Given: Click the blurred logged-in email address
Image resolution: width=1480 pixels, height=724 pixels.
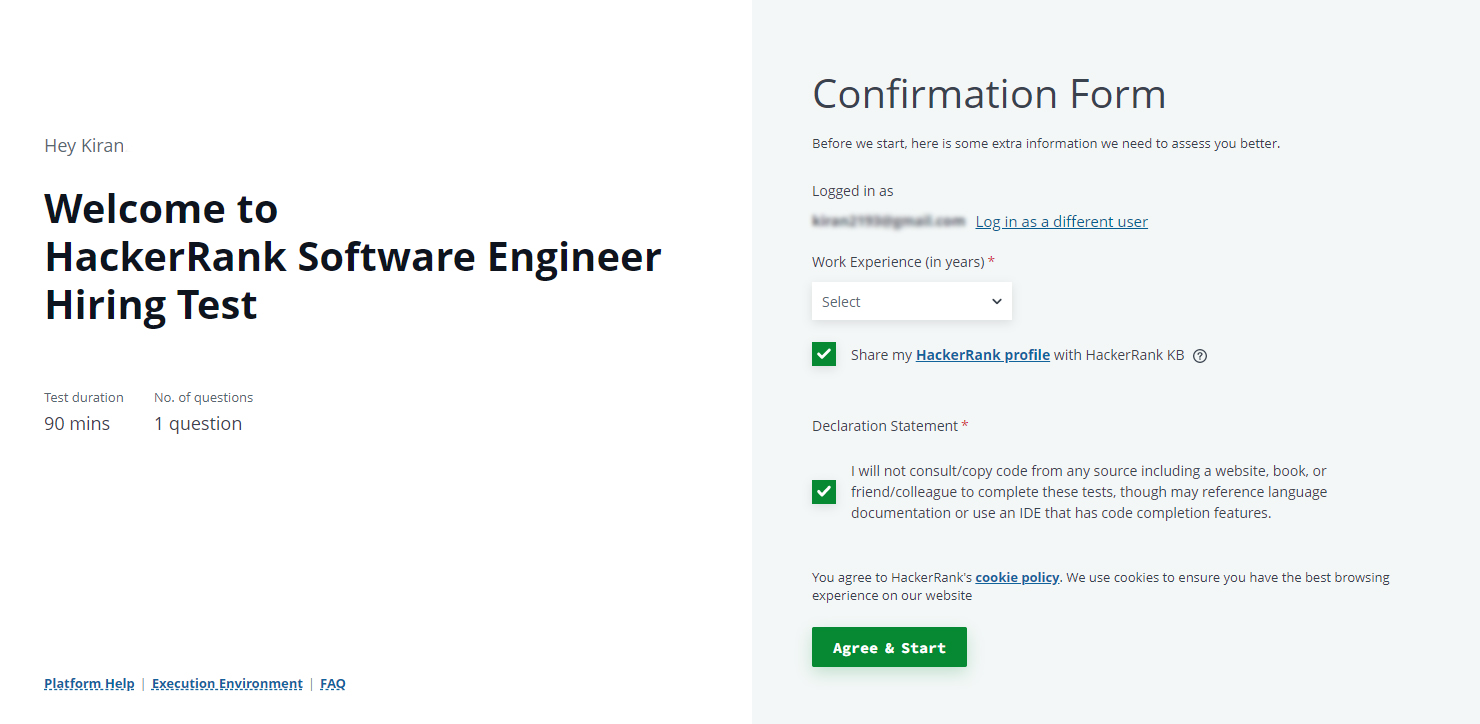Looking at the screenshot, I should (x=888, y=221).
